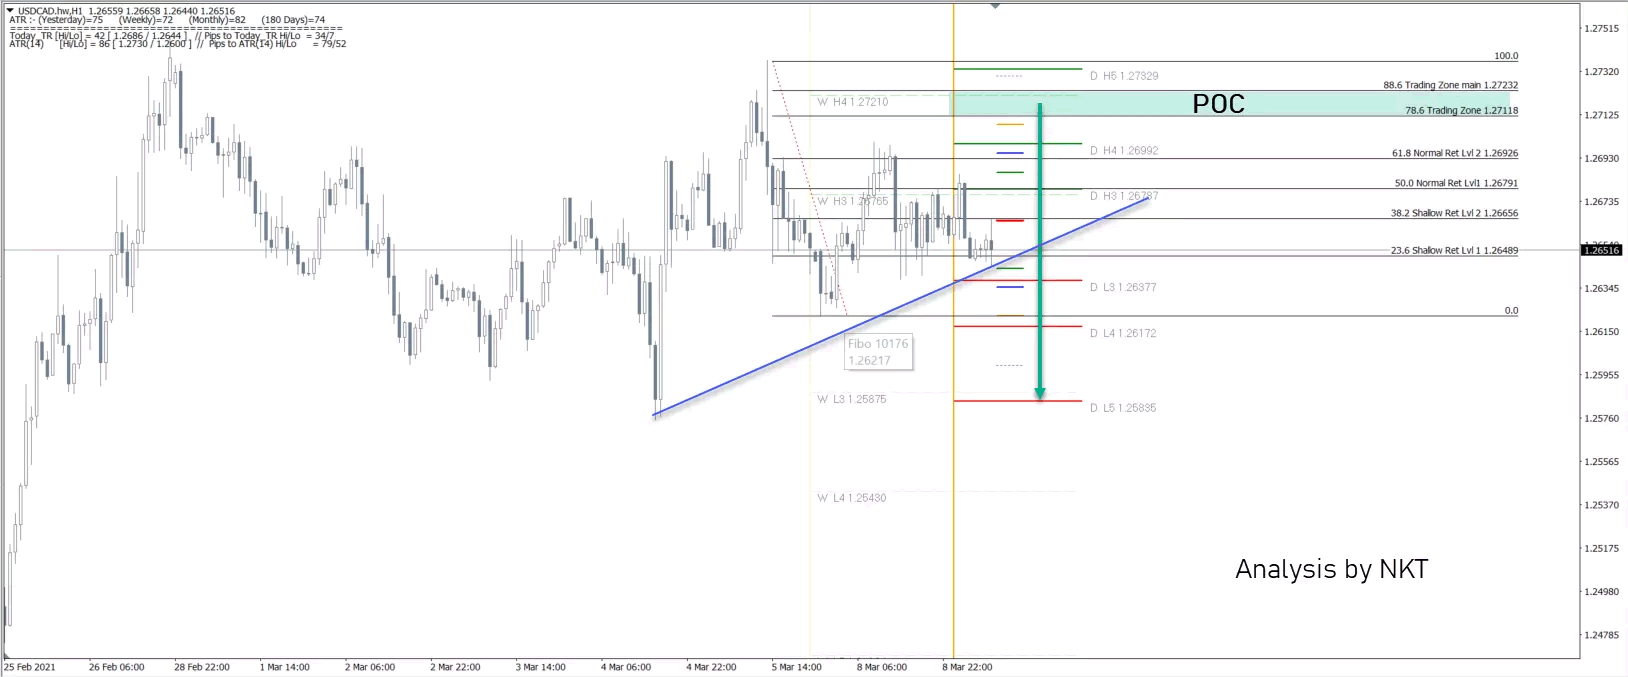
Task: Click the W L4 1.25430 pivot label
Action: (x=851, y=498)
